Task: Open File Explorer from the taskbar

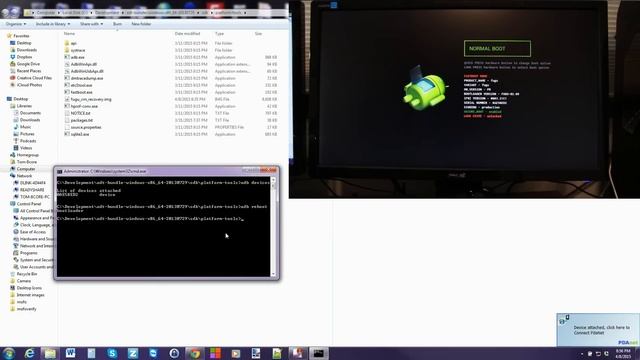Action: pyautogui.click(x=50, y=353)
